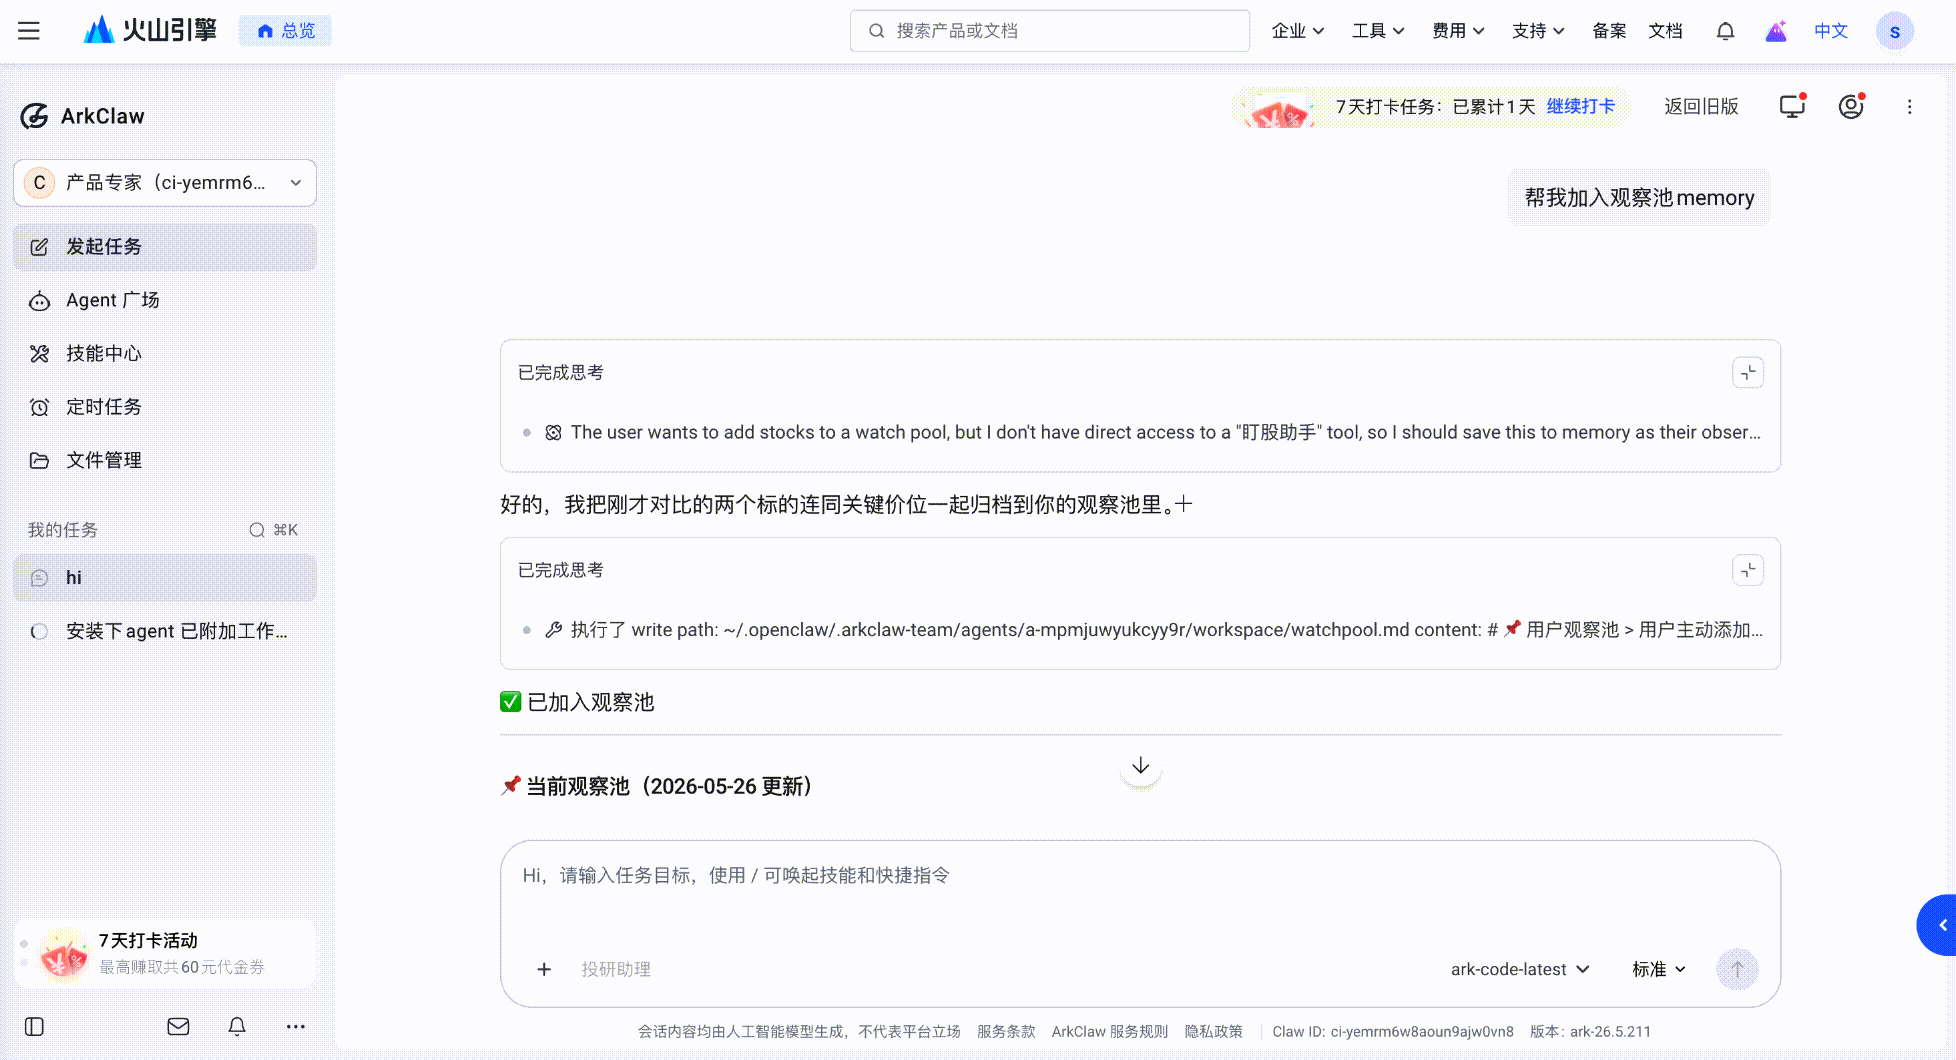Image resolution: width=1956 pixels, height=1060 pixels.
Task: Open the 总览 overview button
Action: 285,31
